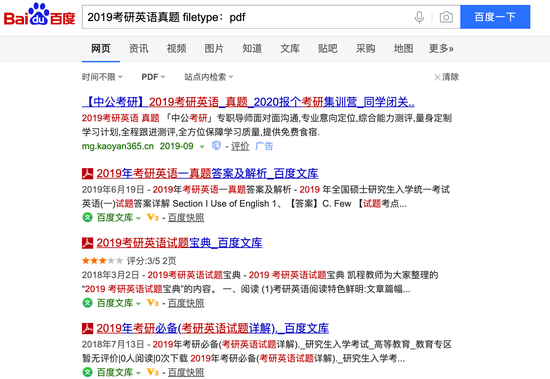Click the star rating for 2019考研英语试题宝典

pyautogui.click(x=102, y=261)
